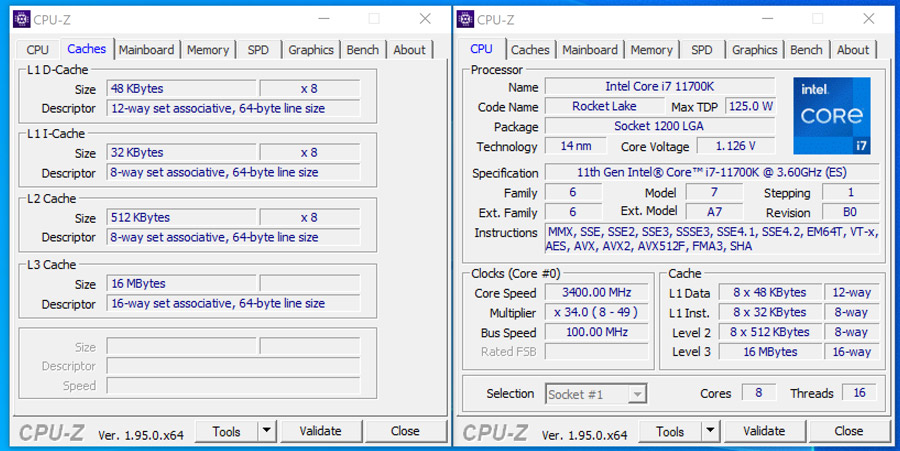Click the Level 2 value '8 x 512 KBytes'
Screen dimensions: 900x451
click(x=770, y=332)
